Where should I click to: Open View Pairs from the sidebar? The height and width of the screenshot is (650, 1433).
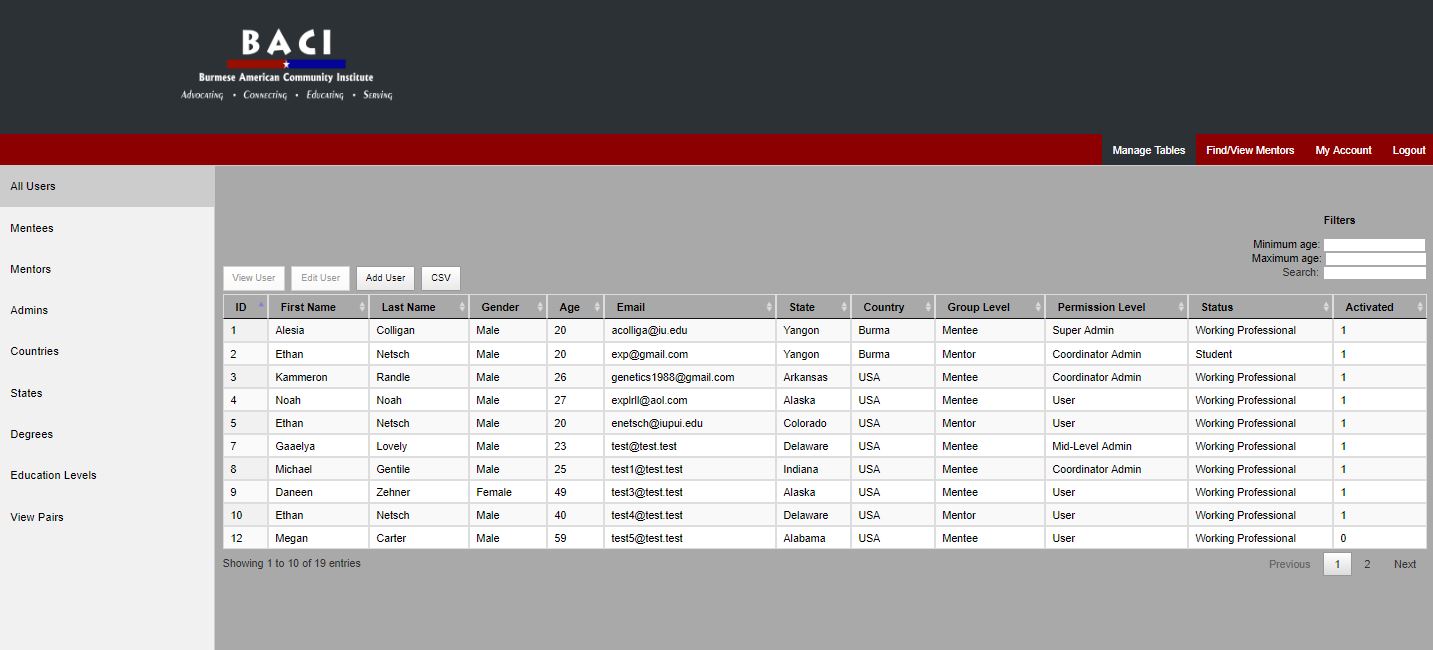coord(37,517)
